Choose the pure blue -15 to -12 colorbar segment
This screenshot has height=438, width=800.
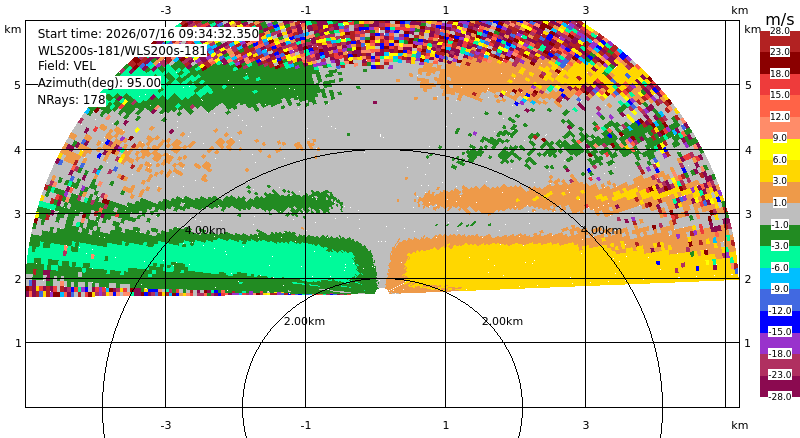point(780,322)
